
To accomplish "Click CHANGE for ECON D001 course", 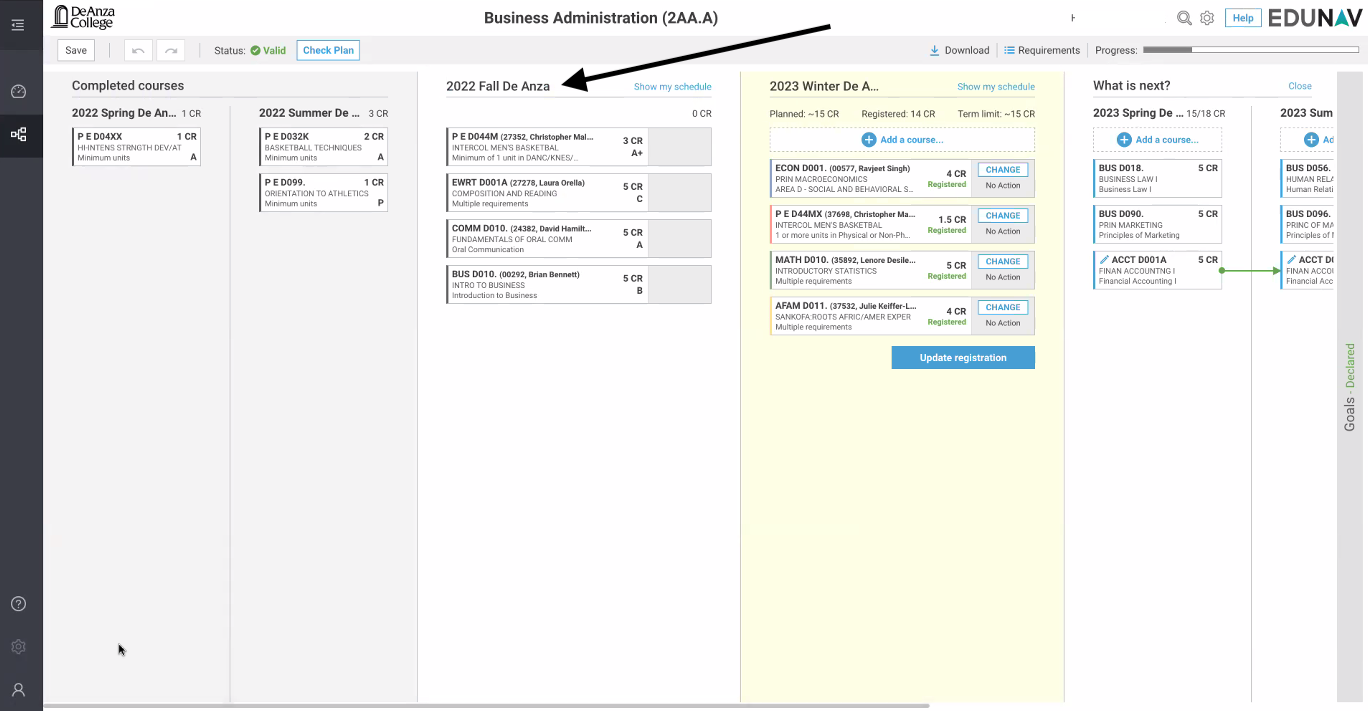I will click(x=1002, y=170).
